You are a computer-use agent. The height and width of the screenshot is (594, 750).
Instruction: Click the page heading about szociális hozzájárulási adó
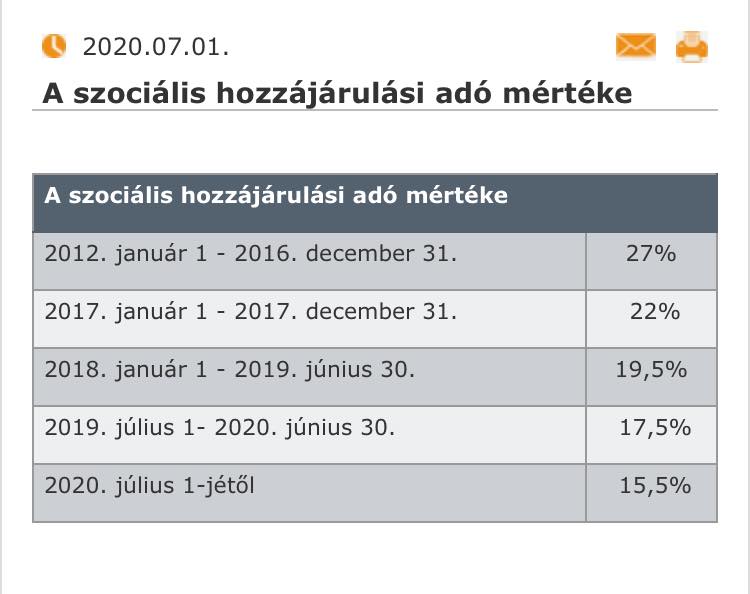coord(337,93)
